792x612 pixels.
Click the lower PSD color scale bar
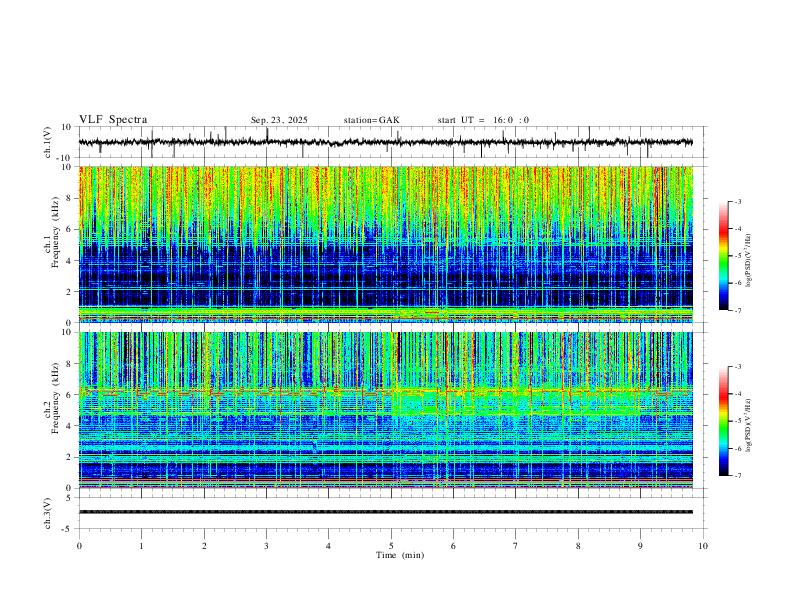(723, 421)
